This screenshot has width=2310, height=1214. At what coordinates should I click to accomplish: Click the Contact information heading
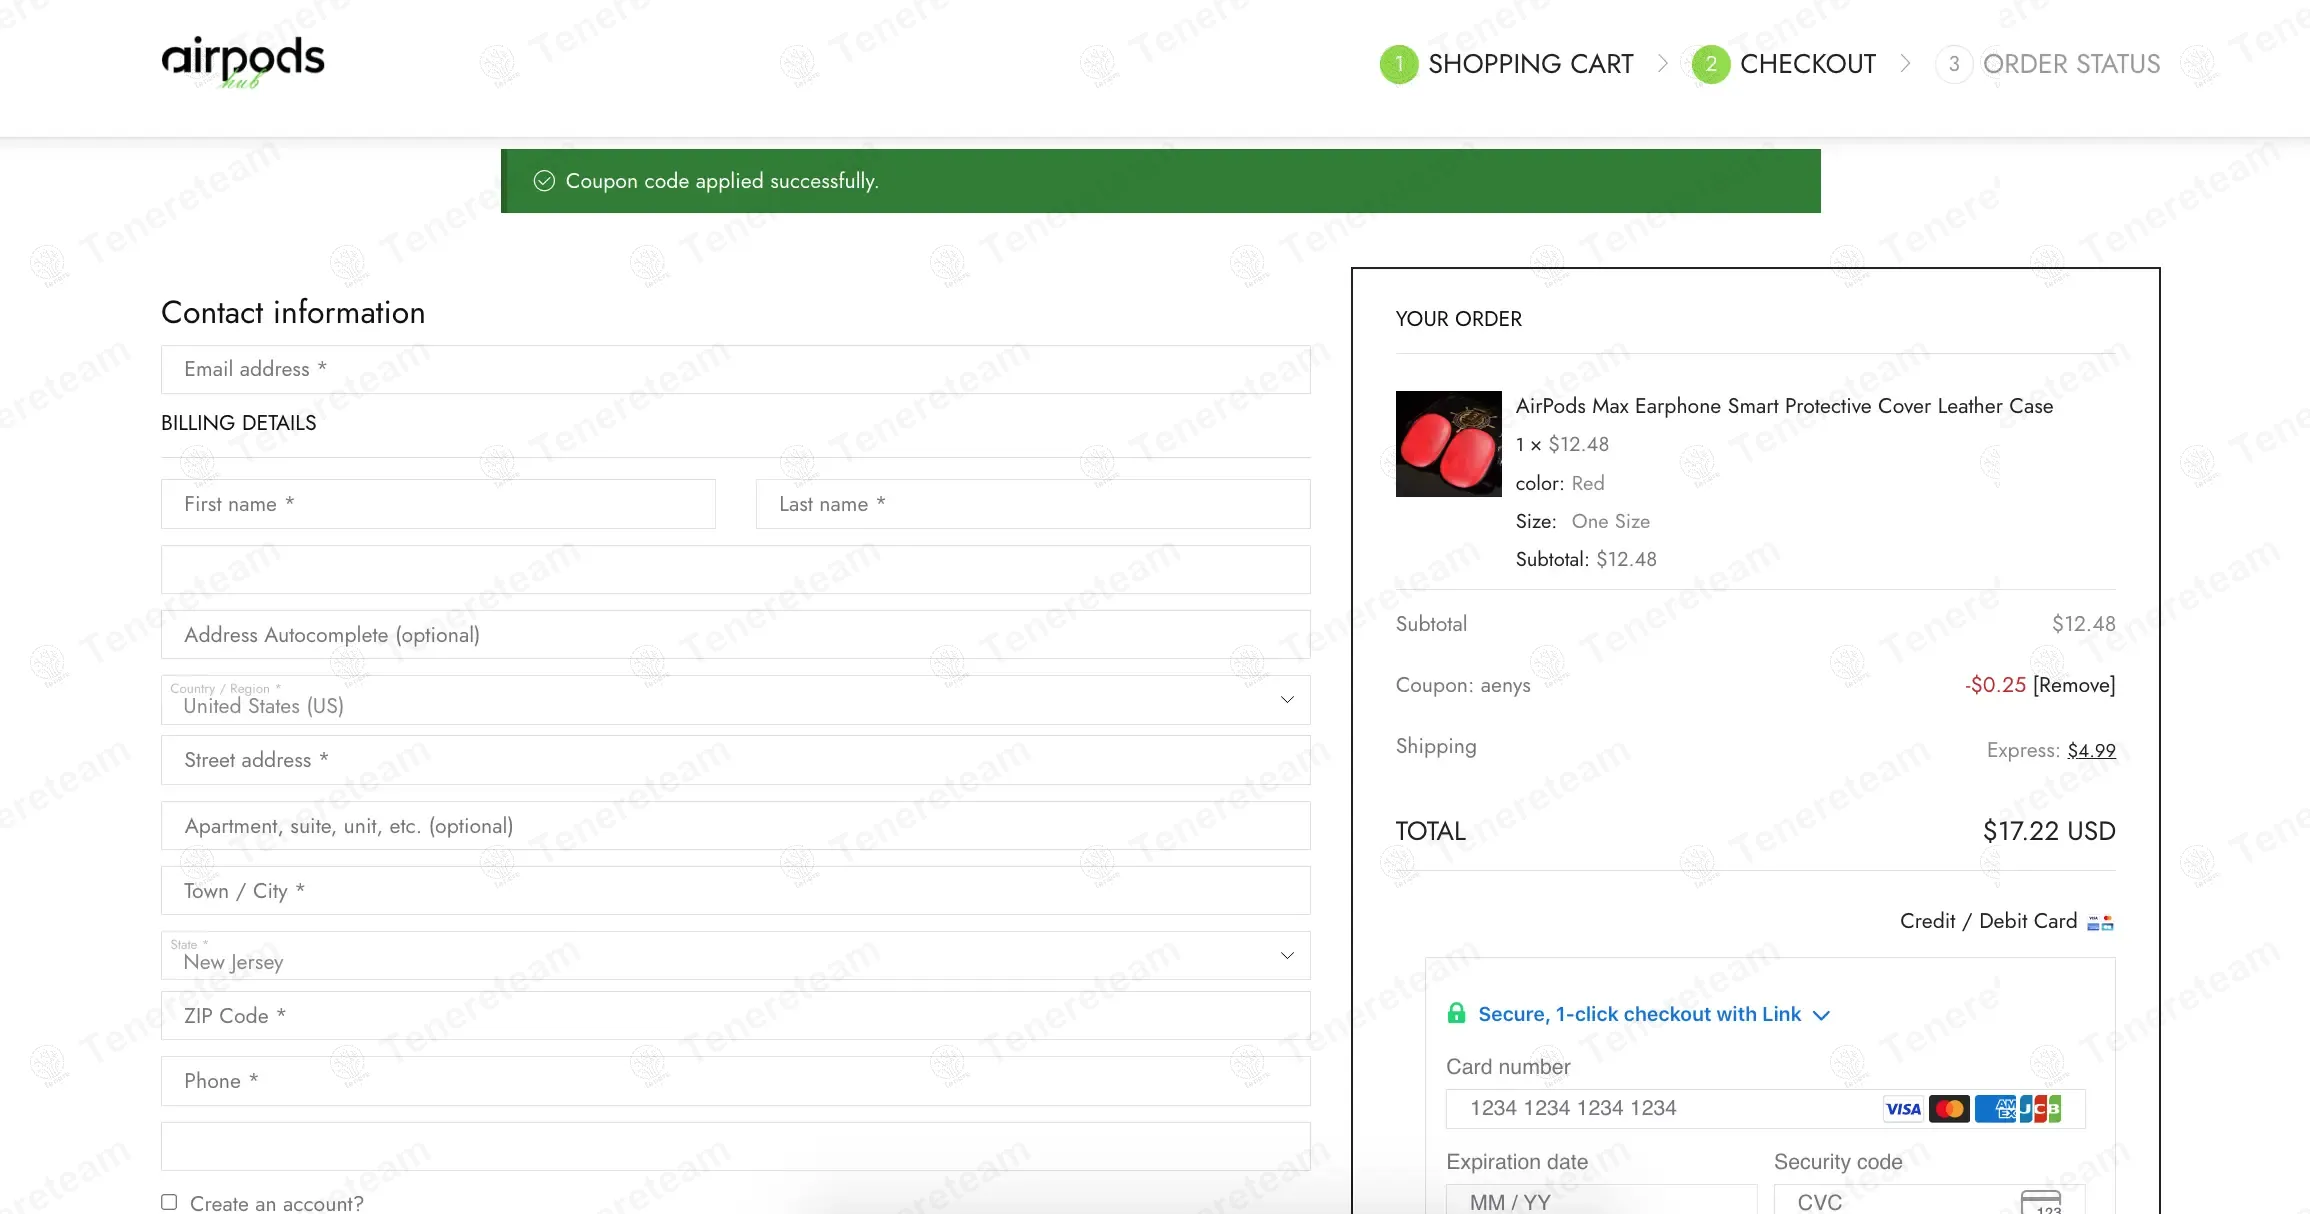(293, 313)
